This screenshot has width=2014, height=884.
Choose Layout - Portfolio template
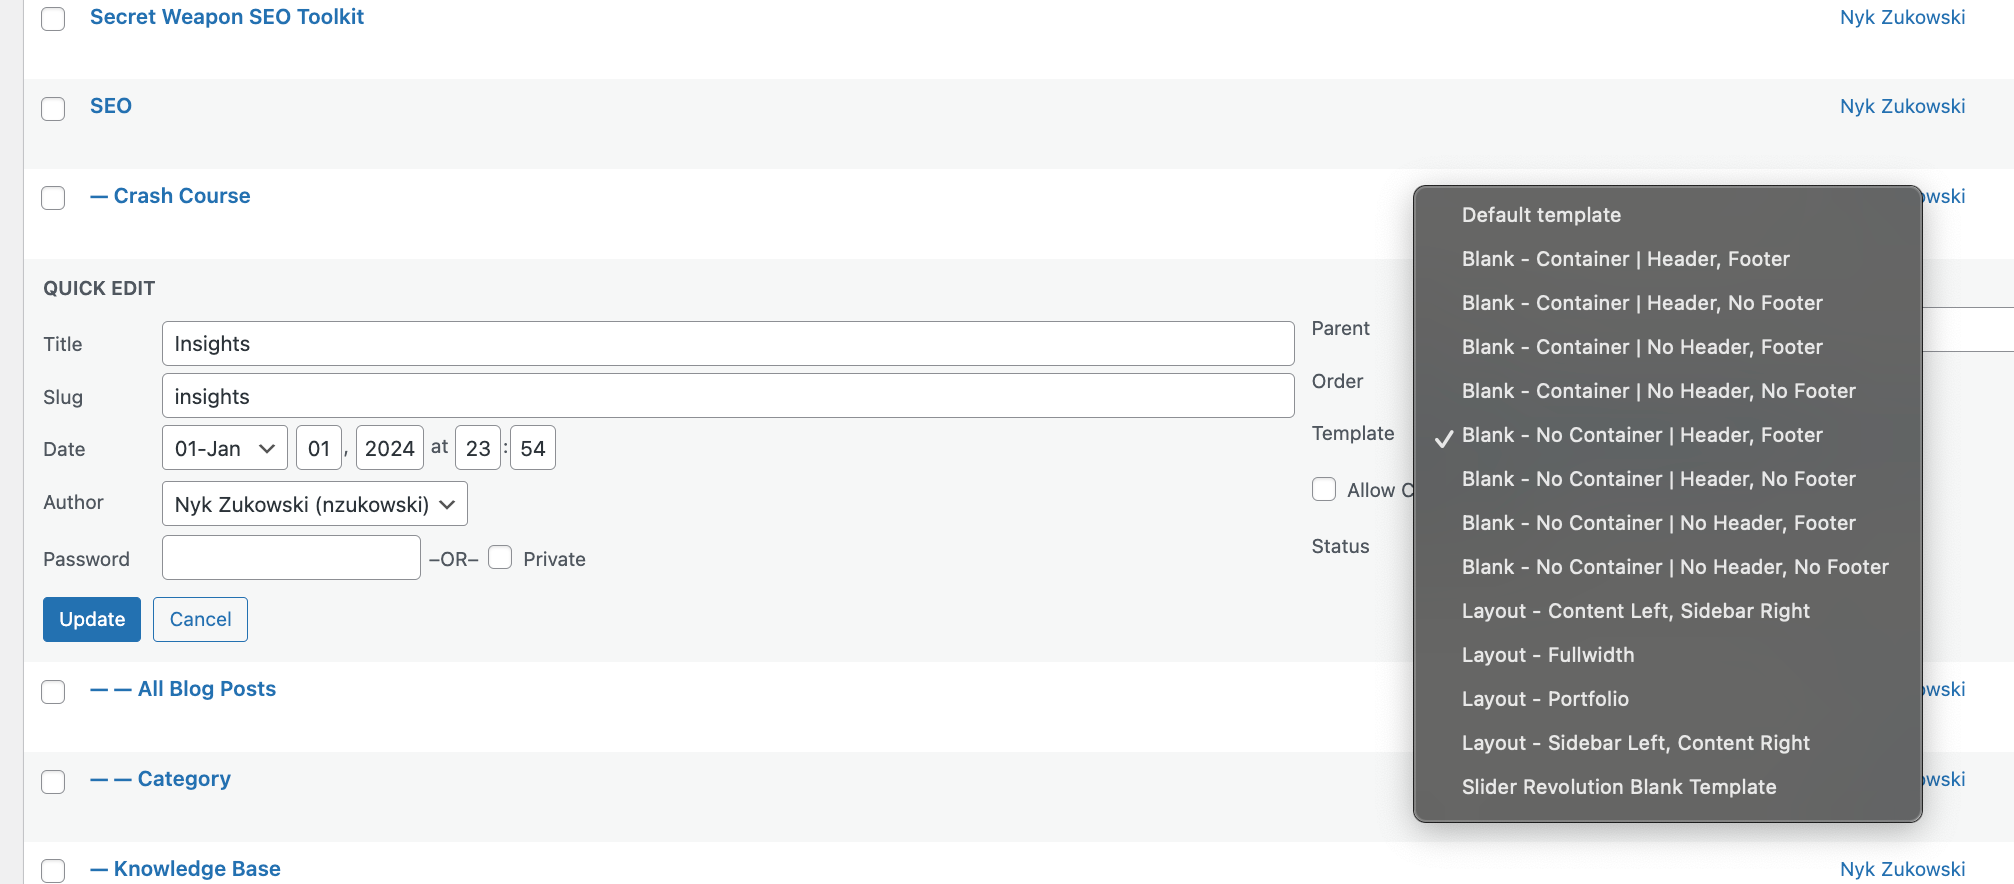point(1668,699)
